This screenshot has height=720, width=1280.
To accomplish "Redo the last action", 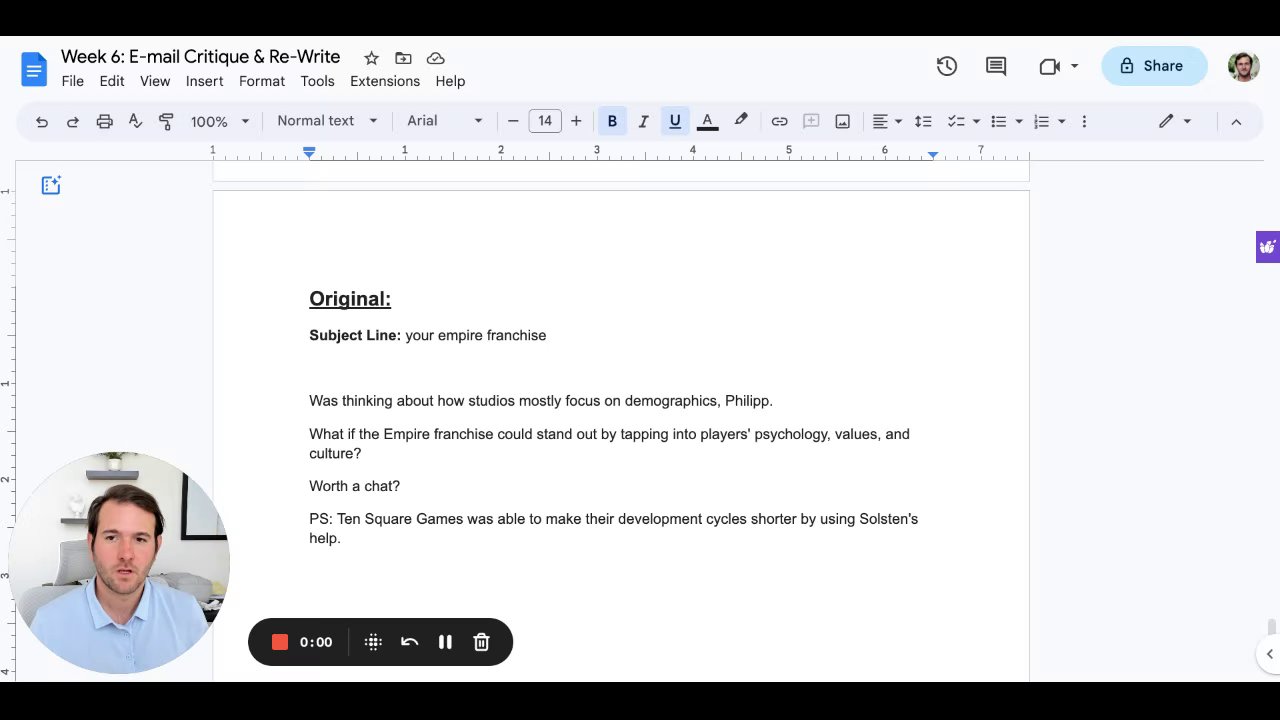I will click(x=72, y=121).
